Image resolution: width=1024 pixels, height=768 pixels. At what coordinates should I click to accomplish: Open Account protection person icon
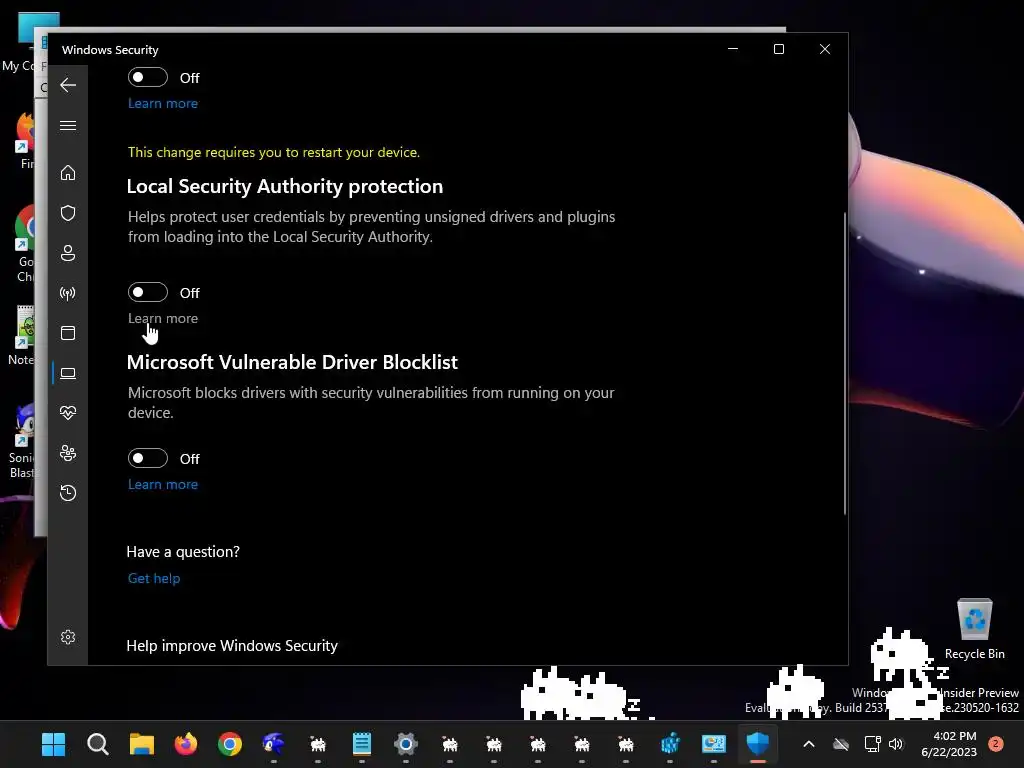[x=68, y=253]
